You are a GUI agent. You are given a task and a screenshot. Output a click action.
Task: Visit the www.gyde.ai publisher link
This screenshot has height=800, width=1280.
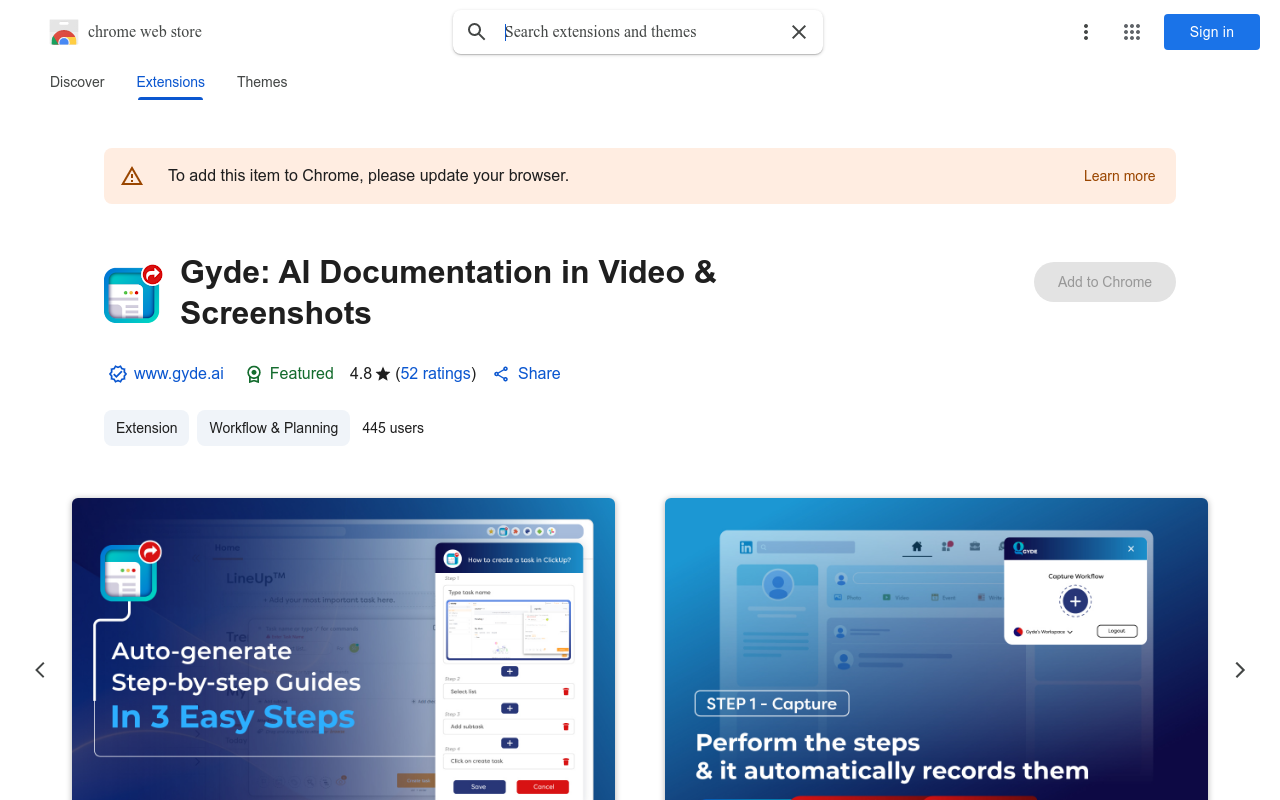click(179, 374)
